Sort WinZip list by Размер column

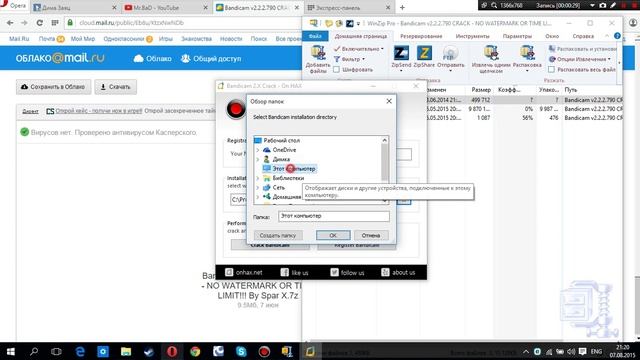(x=480, y=90)
